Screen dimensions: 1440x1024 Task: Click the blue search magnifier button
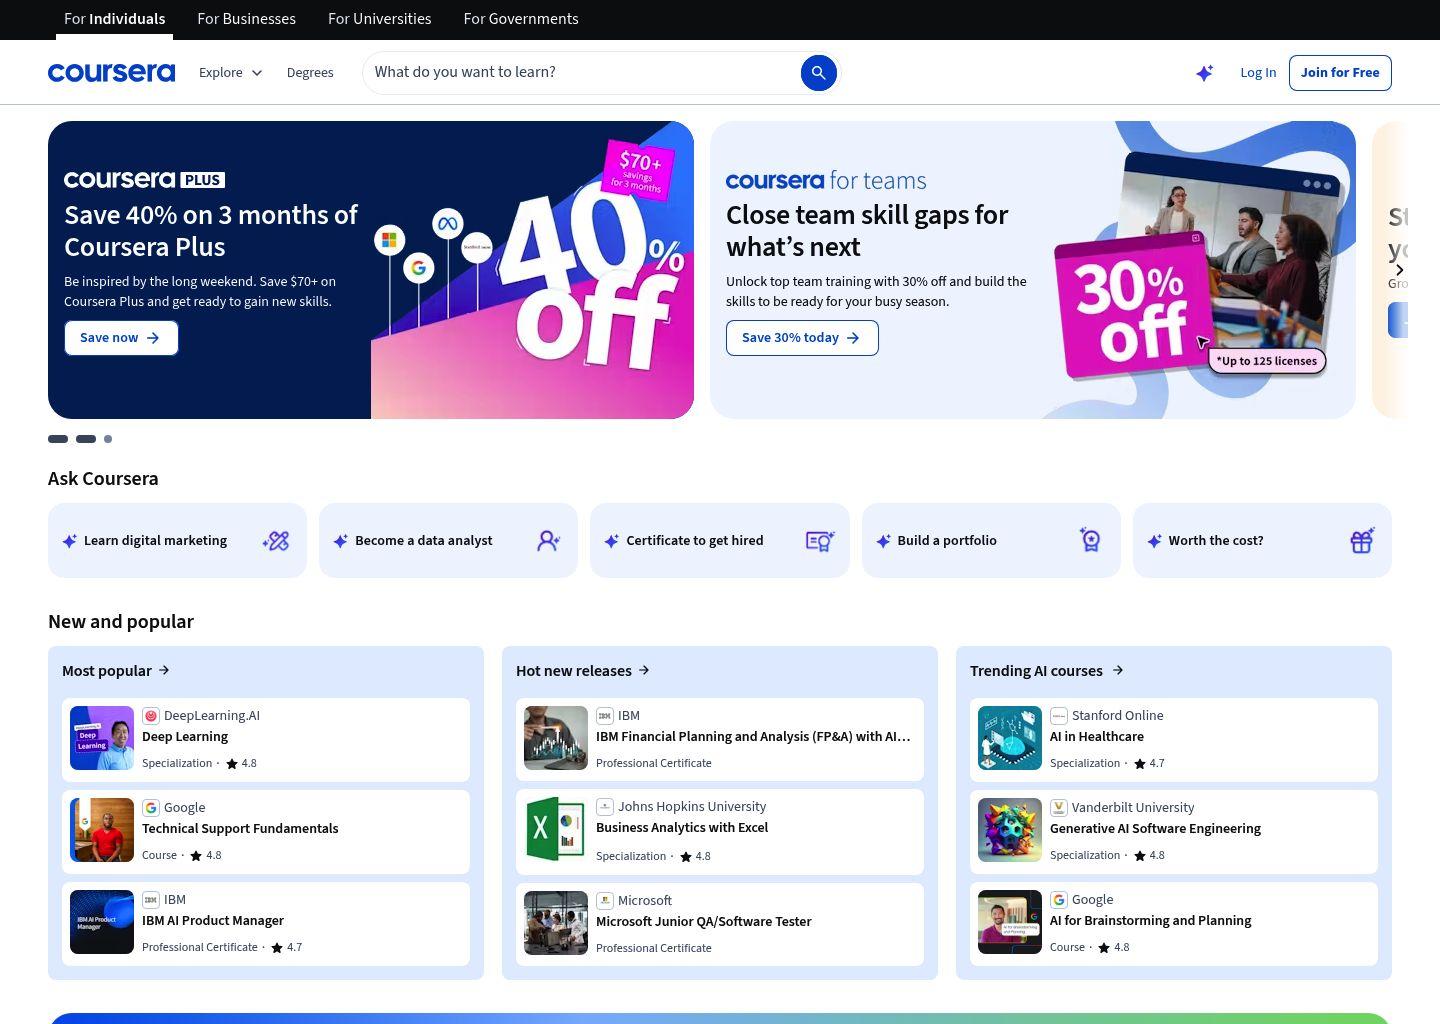tap(818, 72)
